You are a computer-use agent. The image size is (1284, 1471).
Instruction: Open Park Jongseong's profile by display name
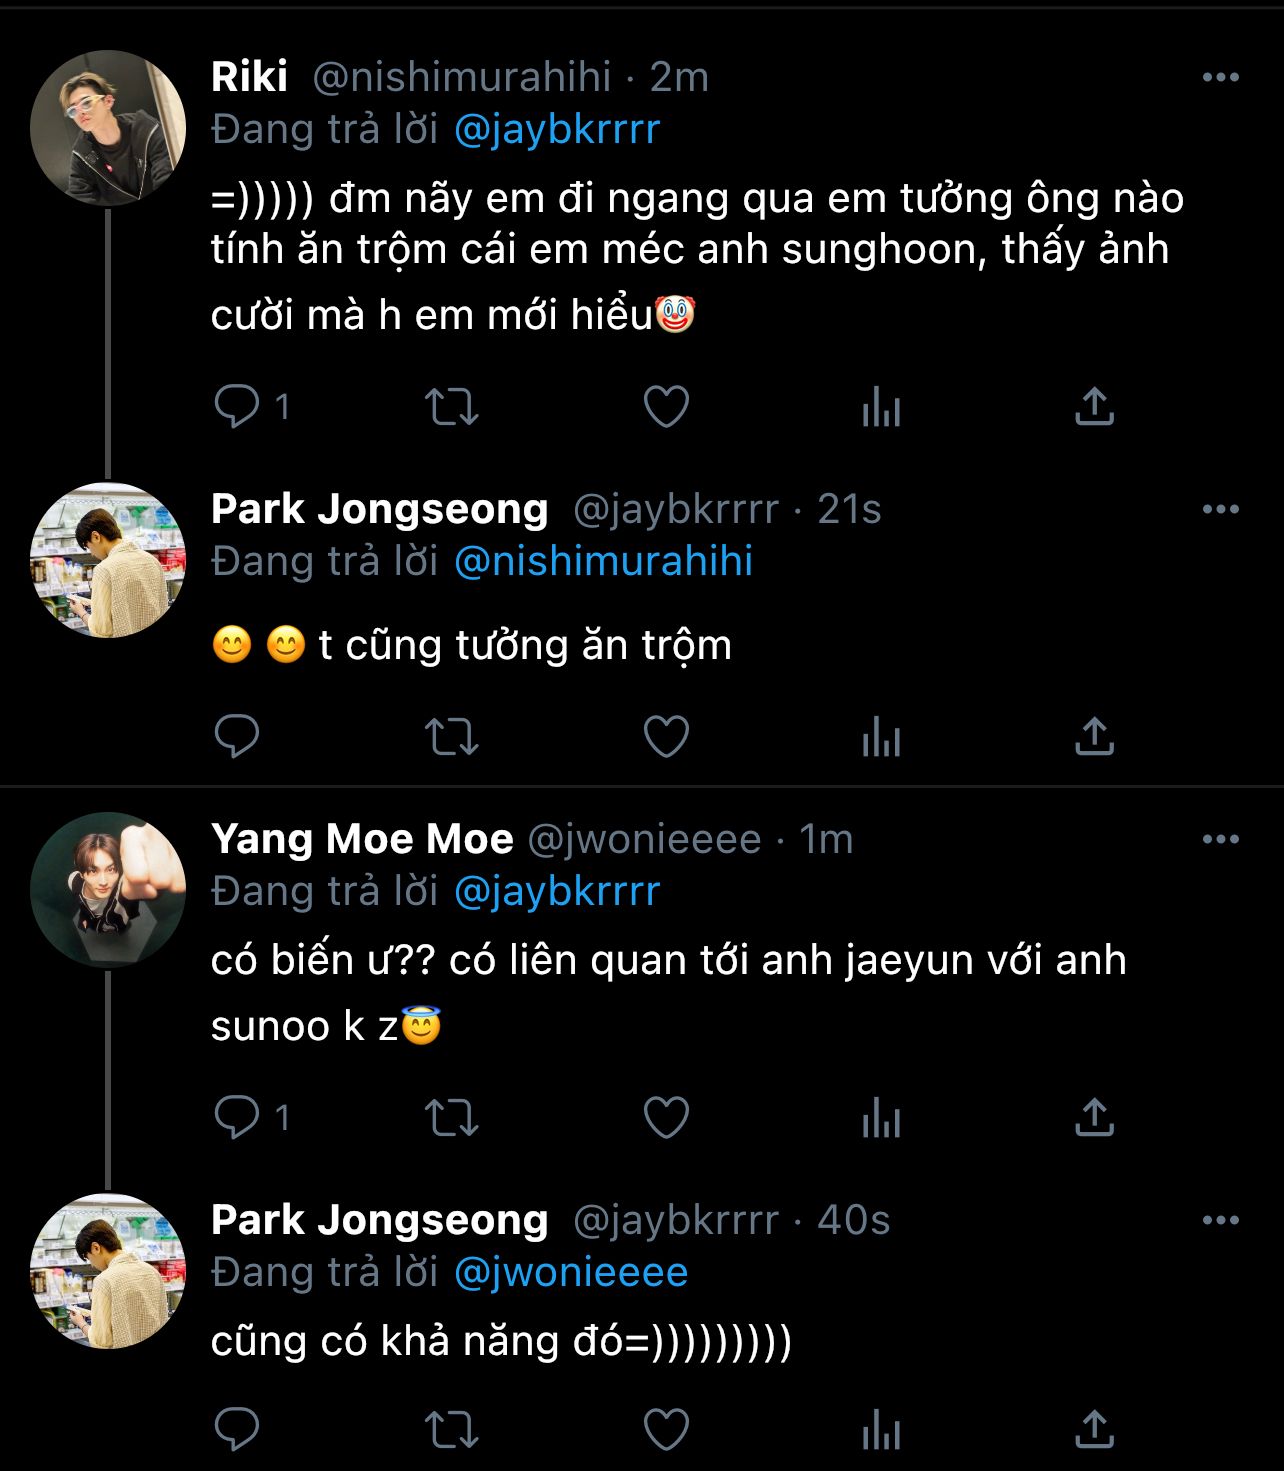pos(380,510)
